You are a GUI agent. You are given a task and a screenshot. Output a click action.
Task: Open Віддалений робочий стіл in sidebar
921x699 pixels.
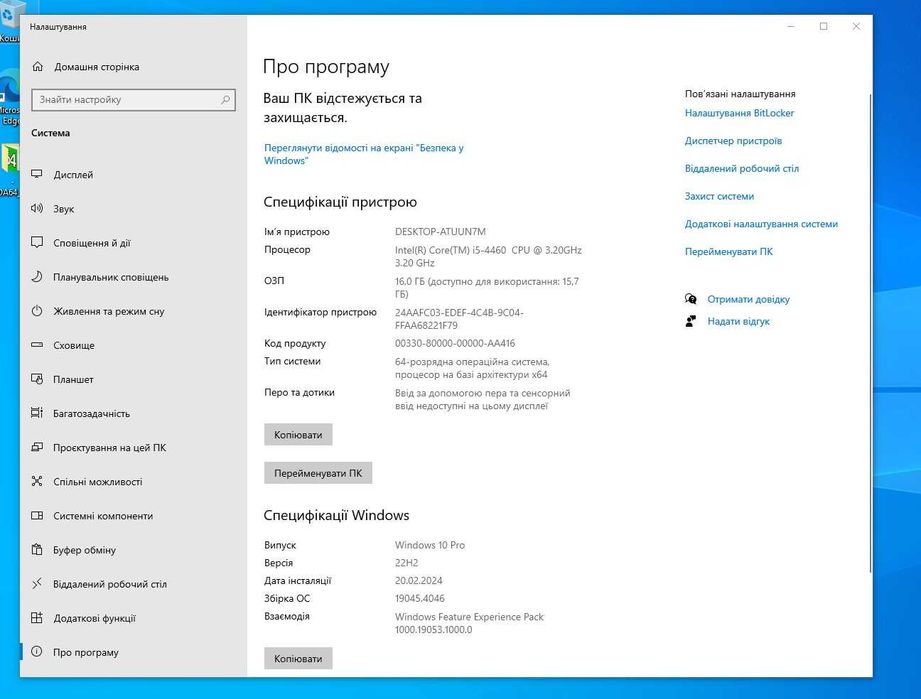pyautogui.click(x=110, y=584)
